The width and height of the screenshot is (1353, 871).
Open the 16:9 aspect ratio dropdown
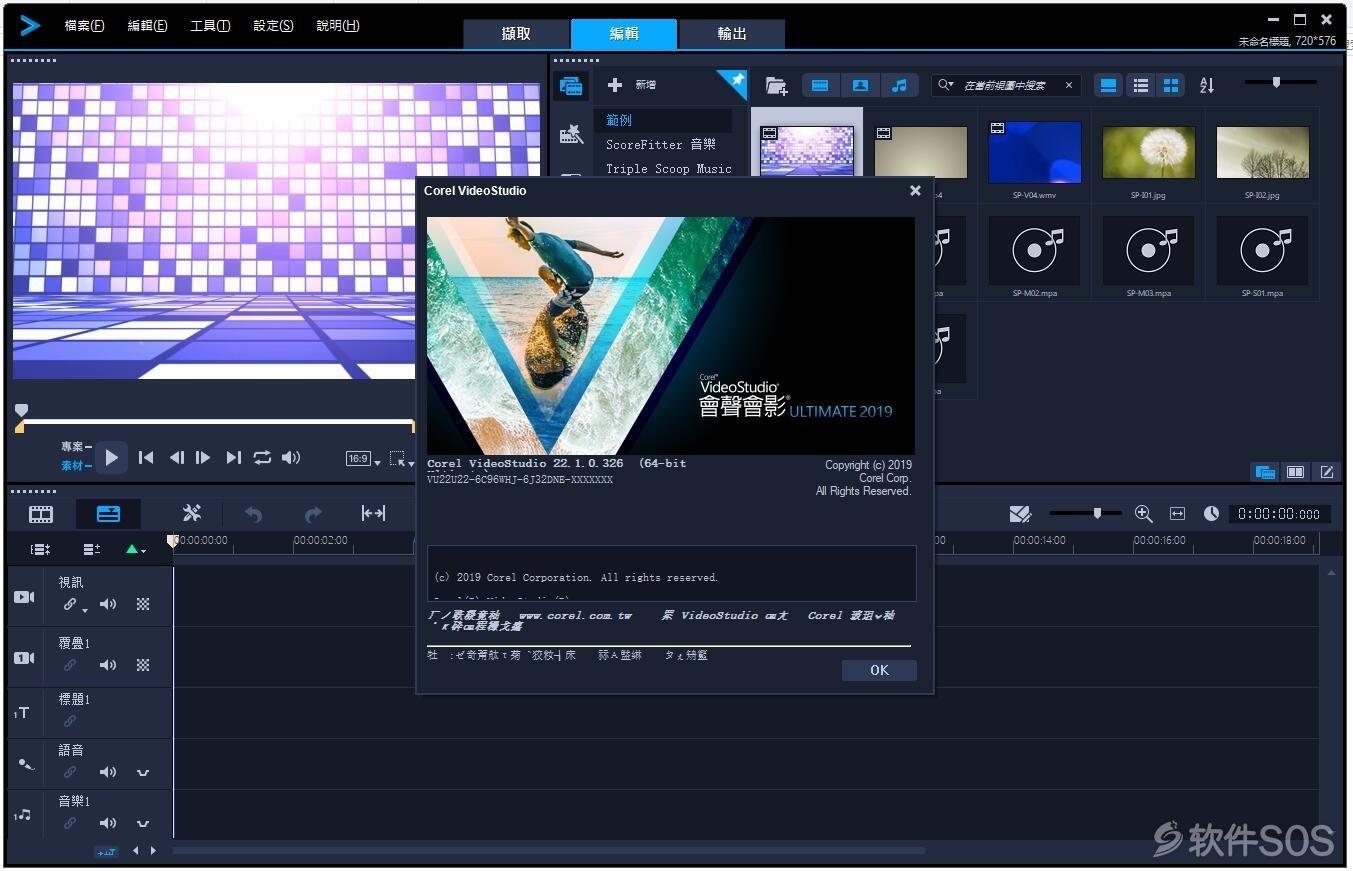point(363,459)
